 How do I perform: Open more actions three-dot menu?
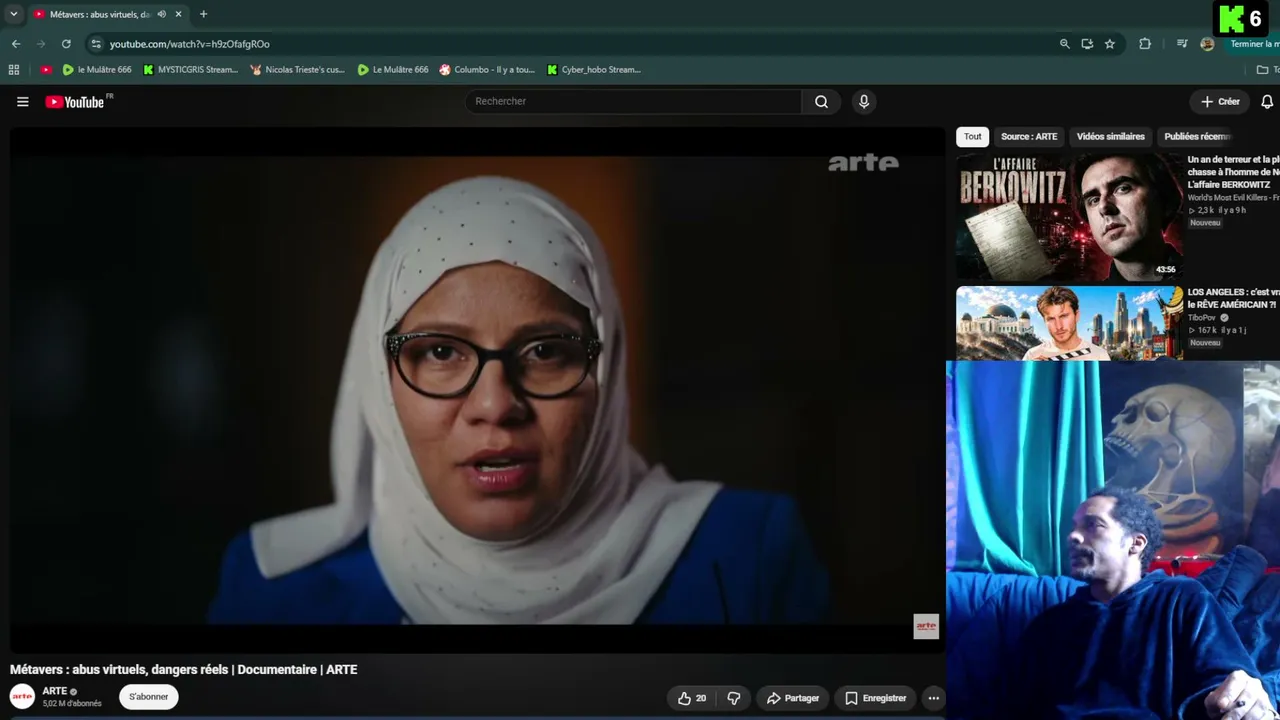click(x=933, y=698)
